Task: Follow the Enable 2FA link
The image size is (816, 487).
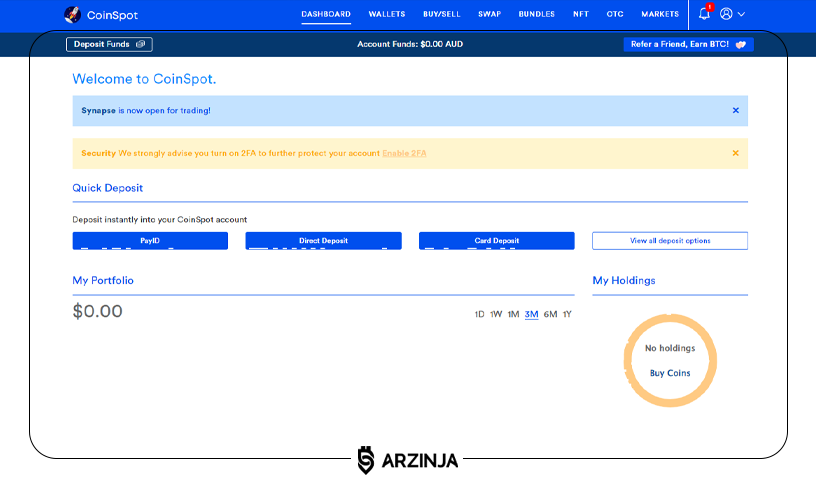Action: click(404, 153)
